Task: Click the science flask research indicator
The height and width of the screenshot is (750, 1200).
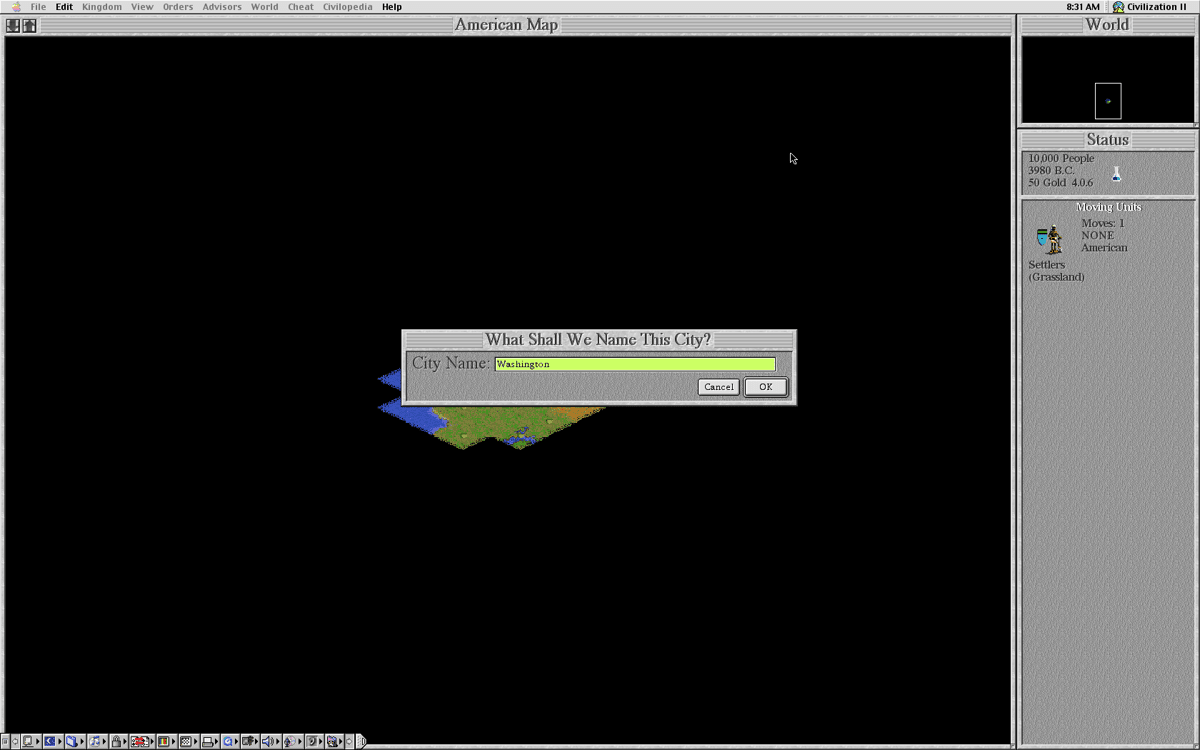Action: tap(1116, 174)
